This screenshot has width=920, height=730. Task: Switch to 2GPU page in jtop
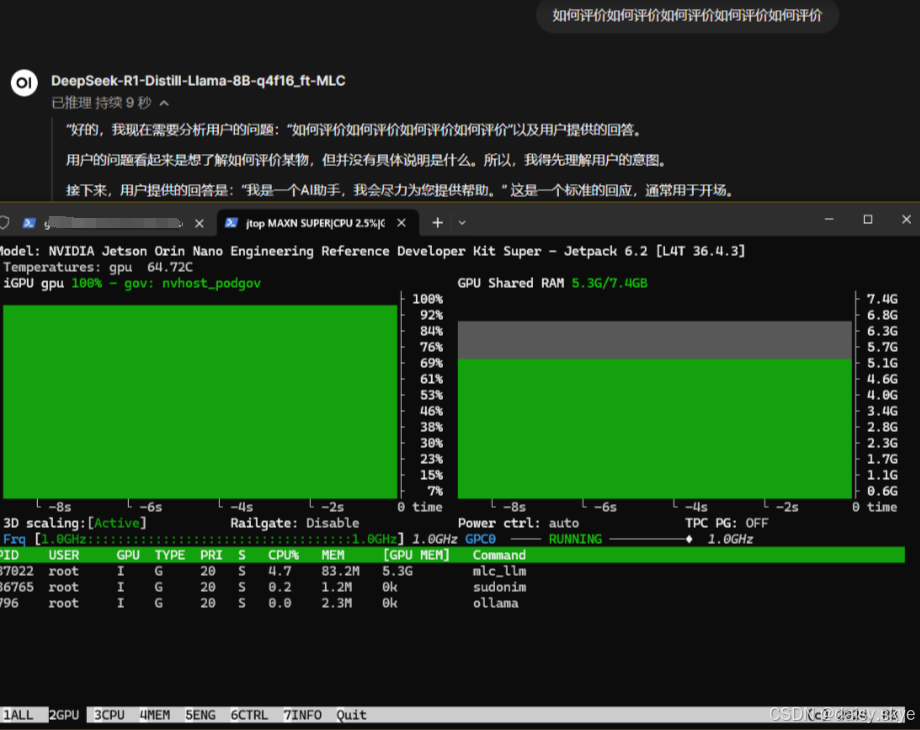(x=64, y=715)
